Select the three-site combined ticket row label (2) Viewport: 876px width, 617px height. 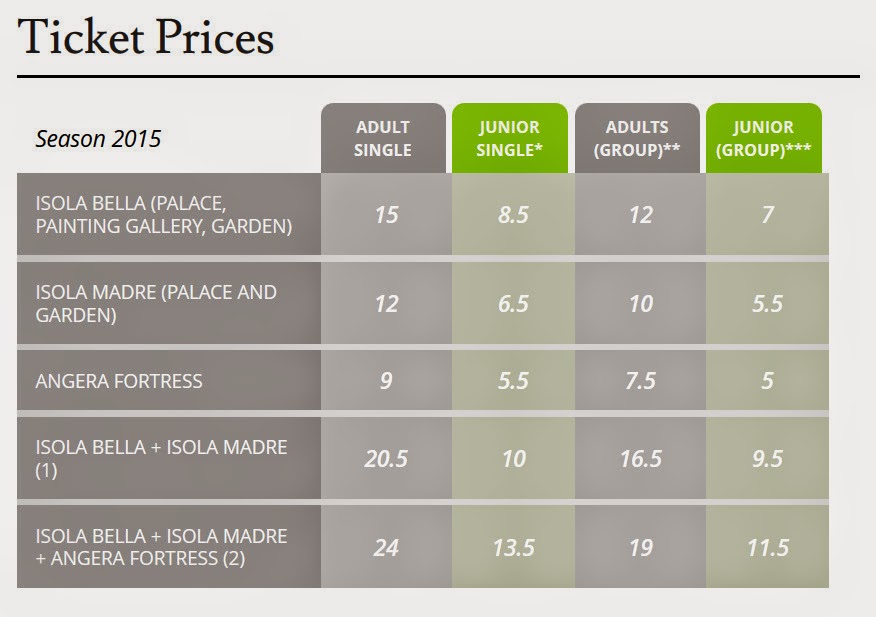pyautogui.click(x=161, y=547)
